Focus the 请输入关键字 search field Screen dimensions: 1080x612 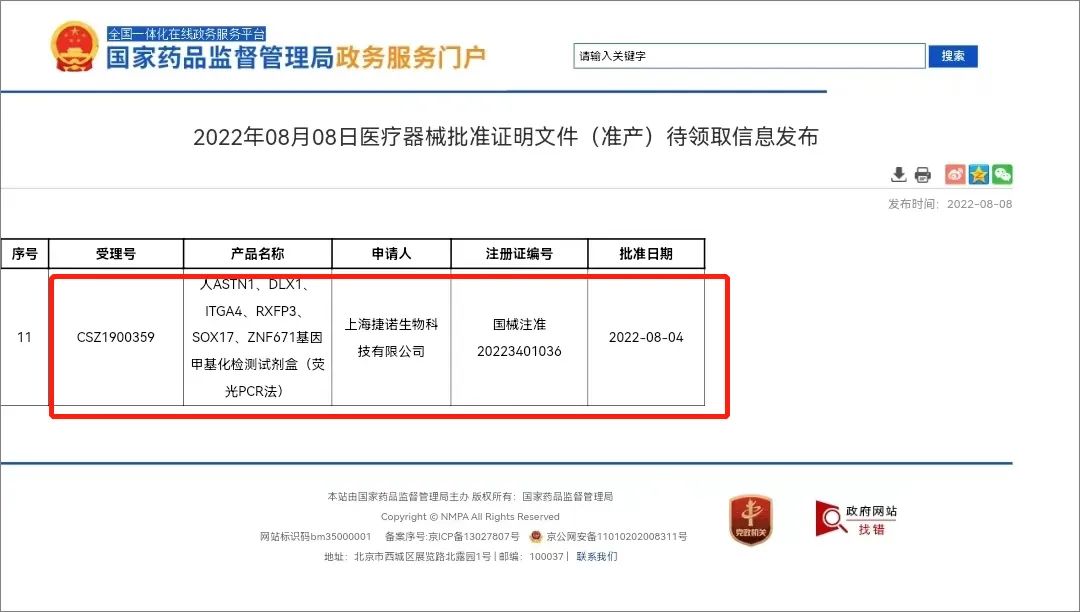pyautogui.click(x=749, y=56)
